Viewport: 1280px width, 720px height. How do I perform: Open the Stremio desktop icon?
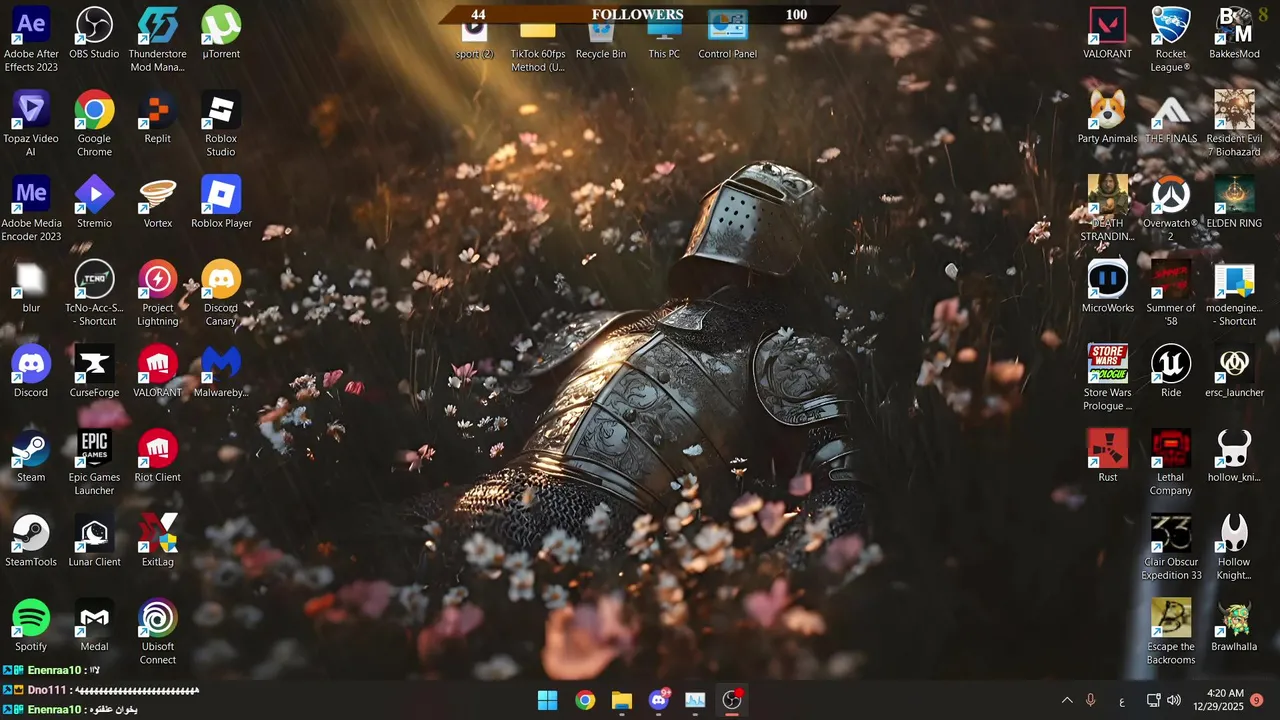pyautogui.click(x=94, y=202)
